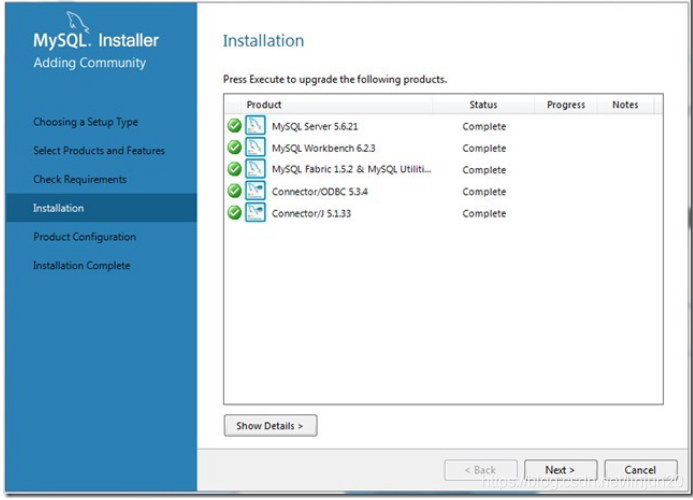The height and width of the screenshot is (500, 693).
Task: Click Complete status of Connector/J 5.1.33
Action: [484, 214]
